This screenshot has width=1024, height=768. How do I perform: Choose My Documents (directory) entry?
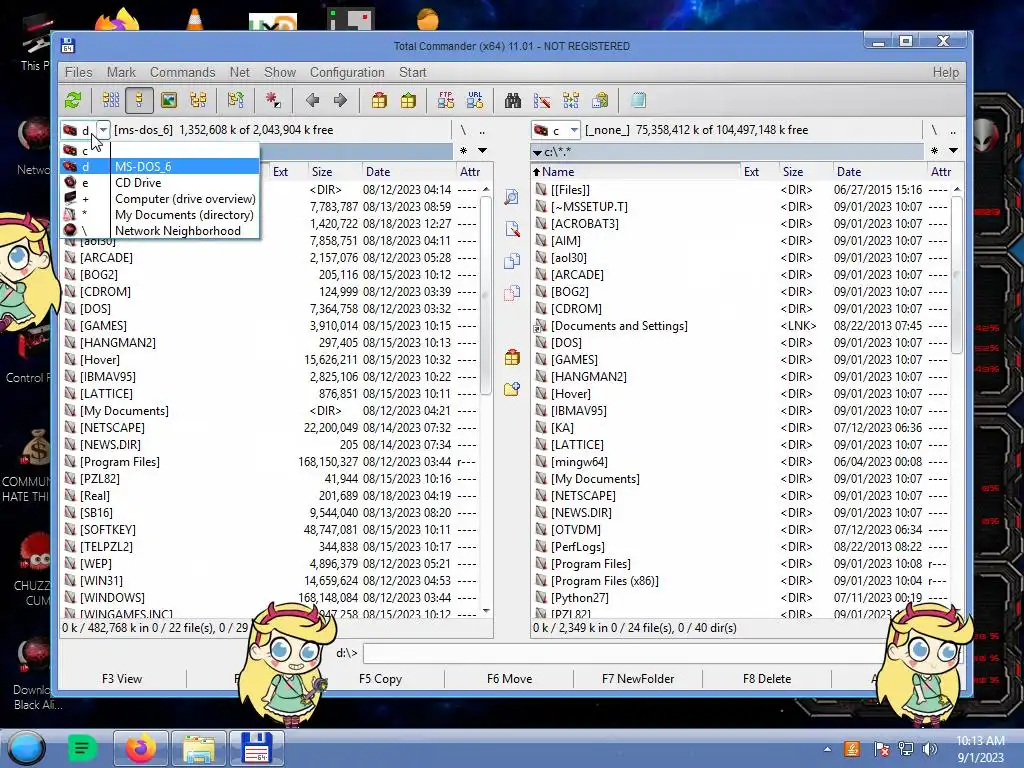tap(160, 215)
